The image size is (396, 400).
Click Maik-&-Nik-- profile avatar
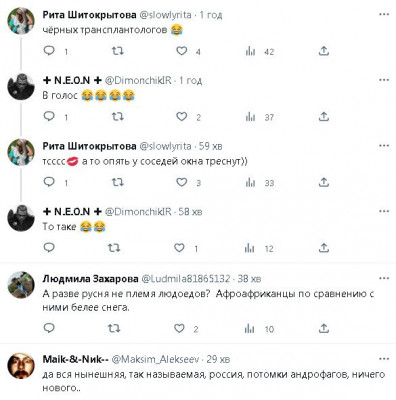[x=21, y=366]
